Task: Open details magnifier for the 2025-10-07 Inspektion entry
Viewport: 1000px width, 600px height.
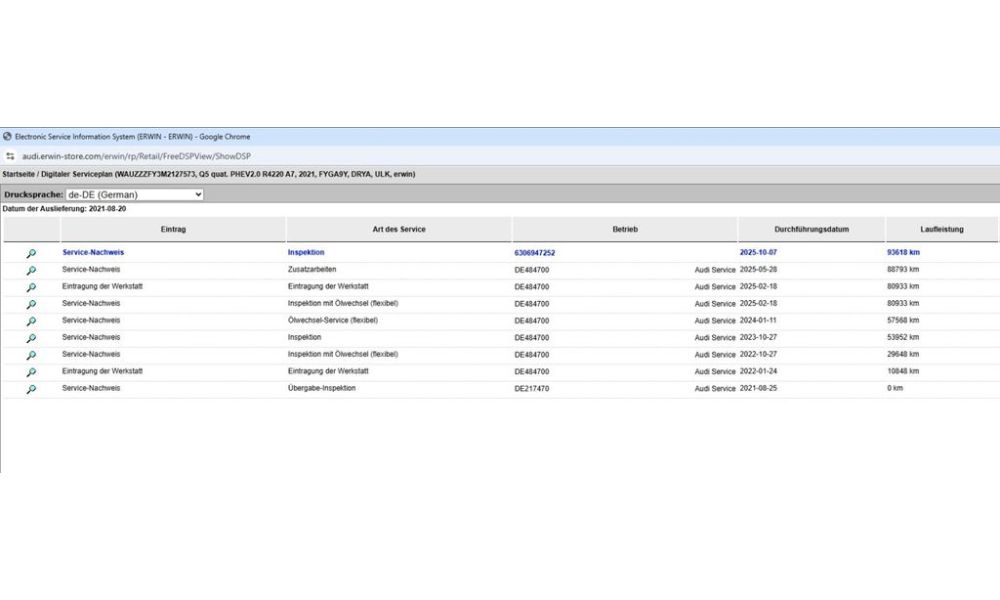Action: pos(31,254)
